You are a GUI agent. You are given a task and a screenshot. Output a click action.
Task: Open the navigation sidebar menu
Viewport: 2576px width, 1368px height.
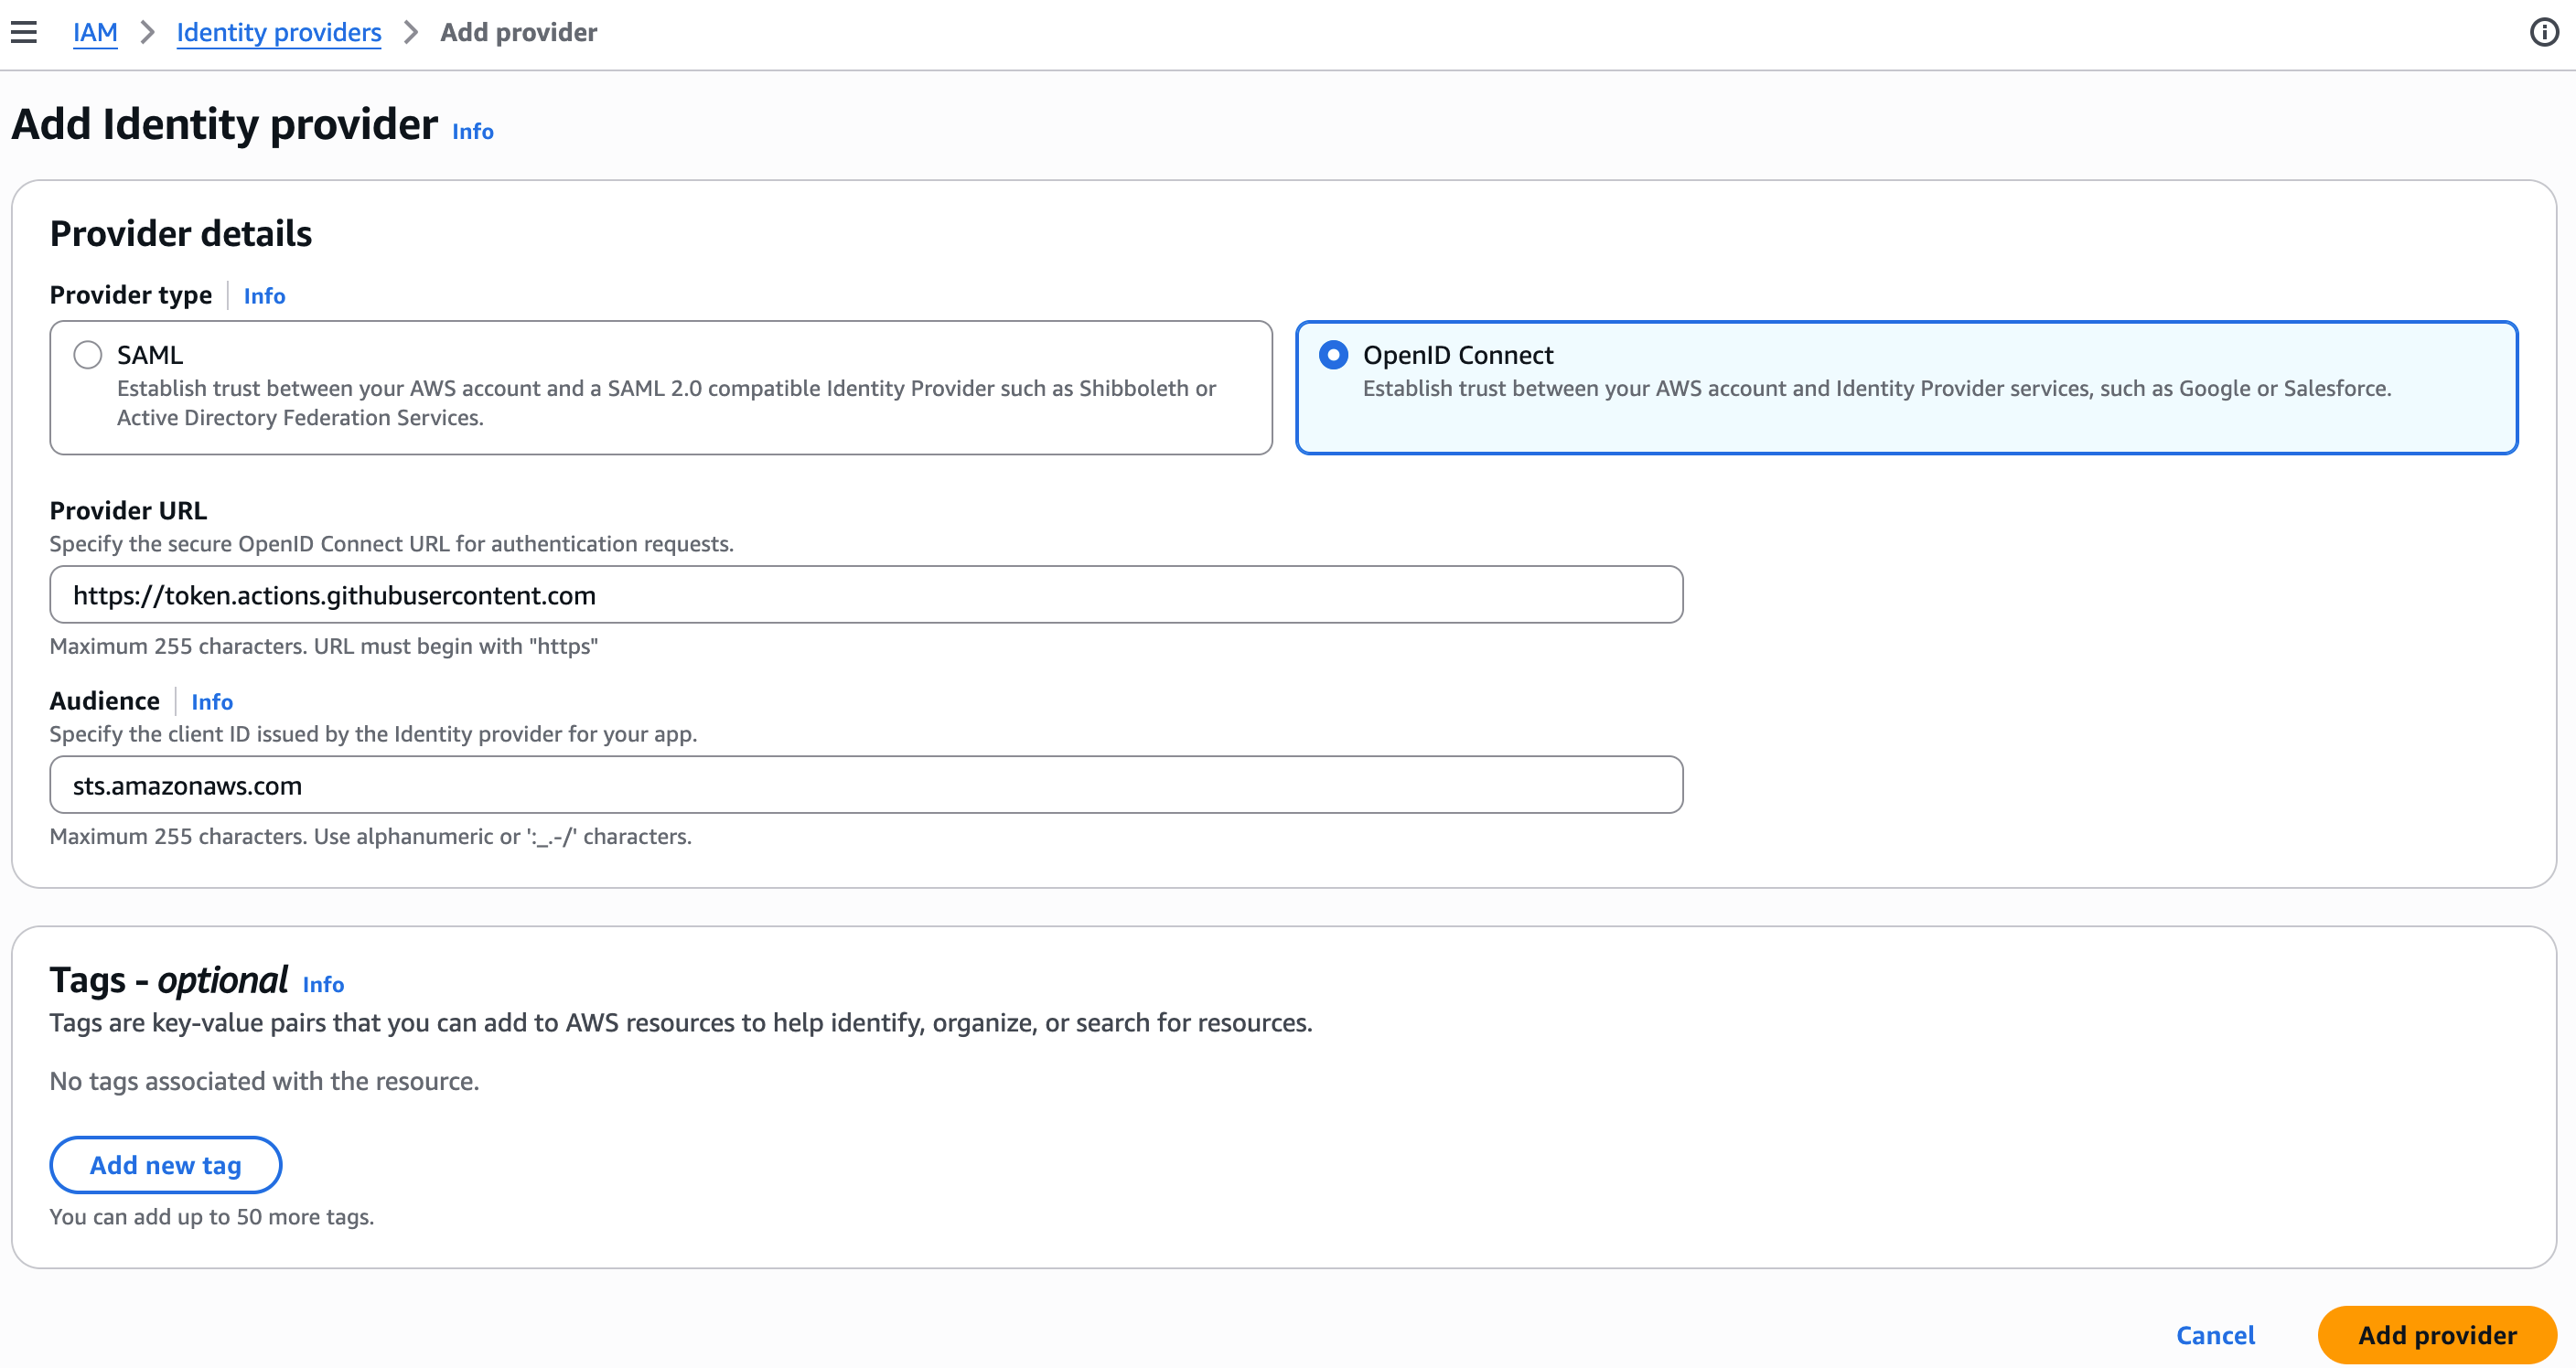pos(24,31)
